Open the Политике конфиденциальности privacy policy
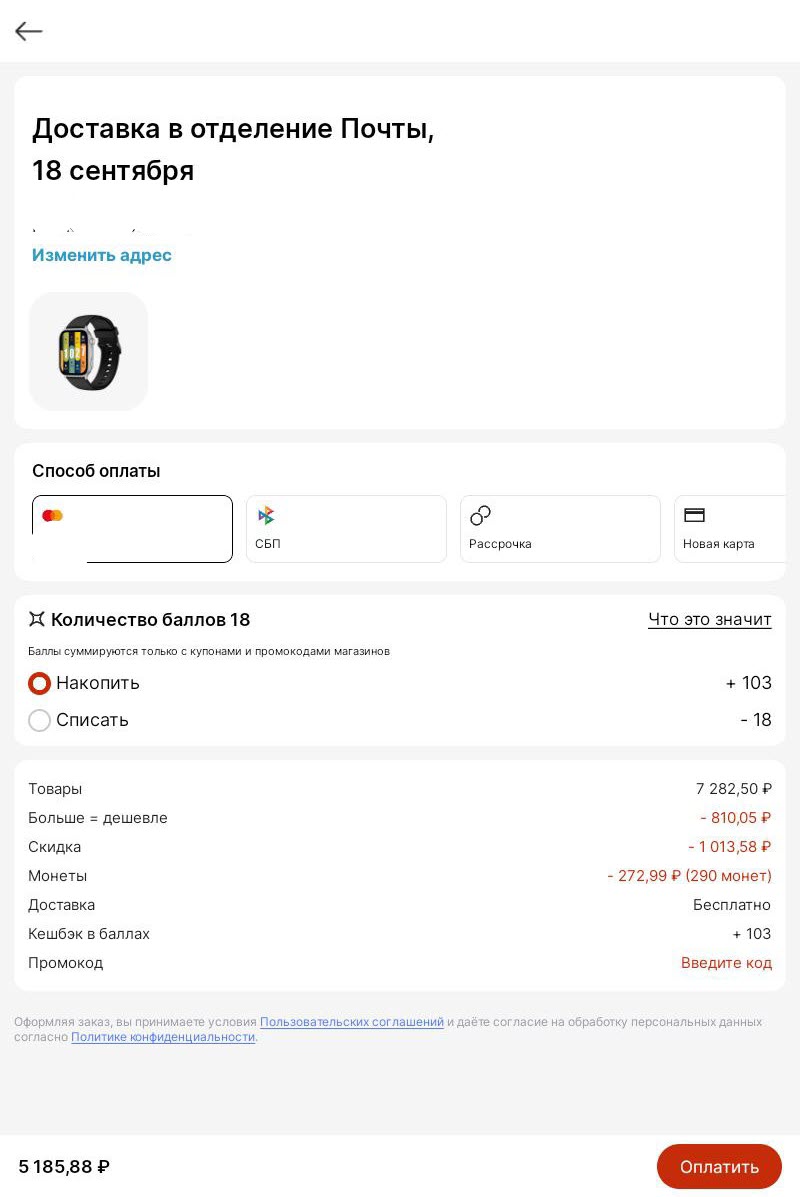The image size is (800, 1197). point(163,1037)
